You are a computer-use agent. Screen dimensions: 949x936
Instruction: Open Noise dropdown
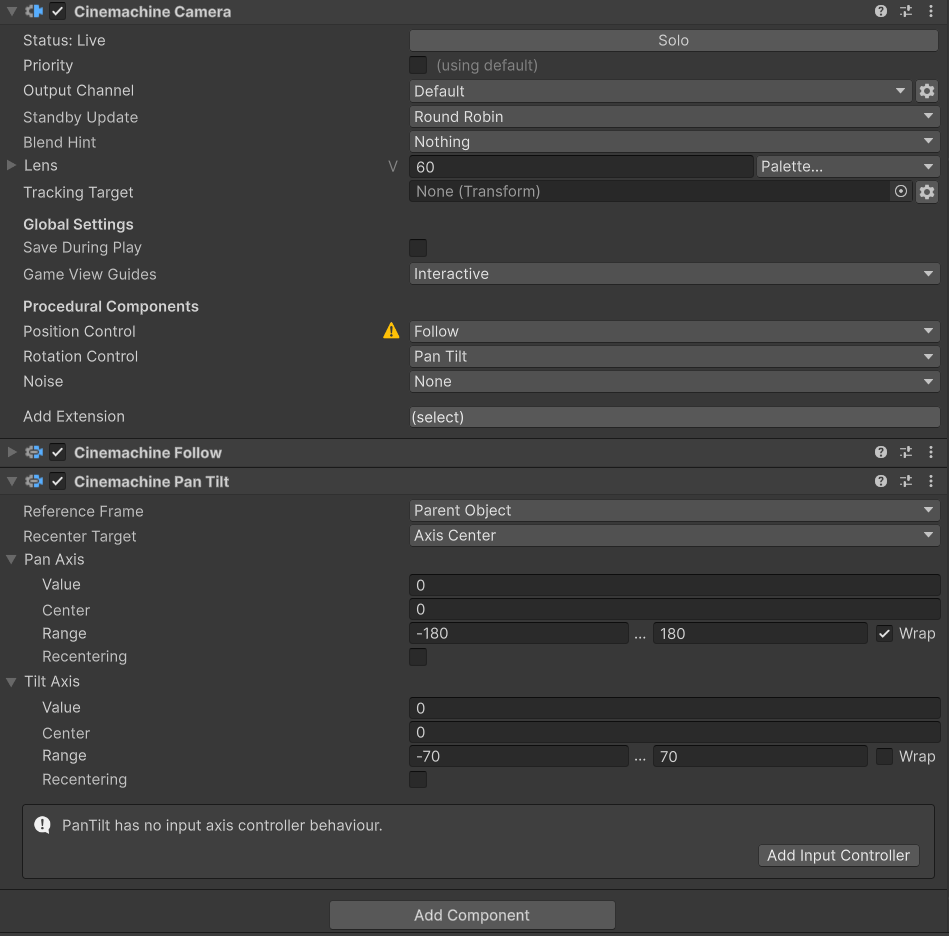tap(674, 381)
